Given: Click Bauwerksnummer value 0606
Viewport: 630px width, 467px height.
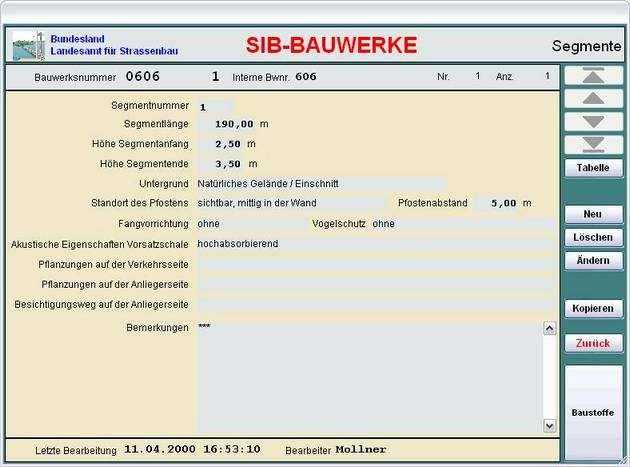Looking at the screenshot, I should (x=143, y=76).
